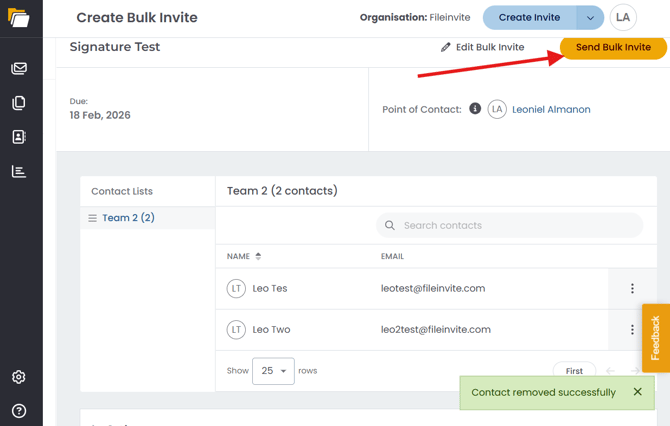Click the Send Bulk Invite button
The image size is (670, 426).
point(613,47)
